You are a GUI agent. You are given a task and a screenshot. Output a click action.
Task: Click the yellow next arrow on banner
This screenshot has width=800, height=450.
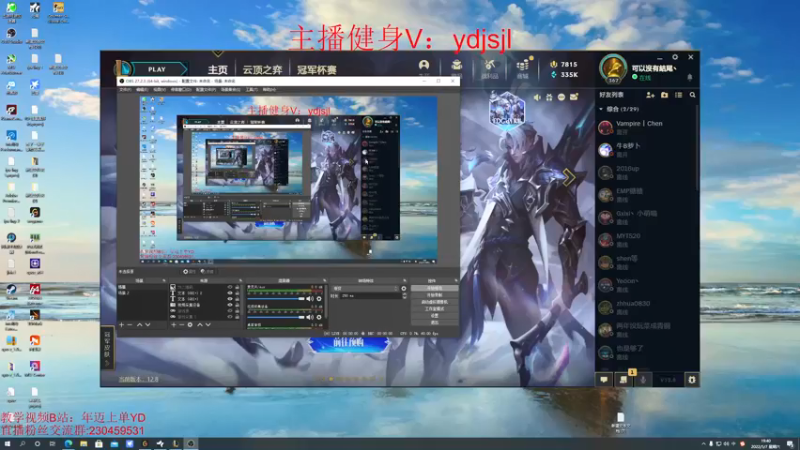[x=569, y=177]
